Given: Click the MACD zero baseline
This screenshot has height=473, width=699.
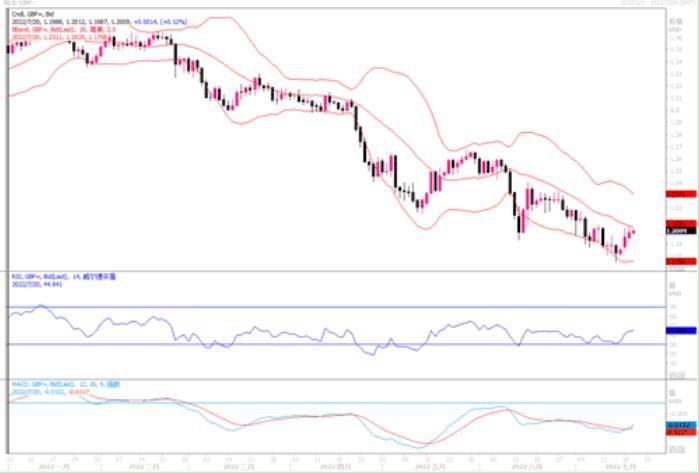Looking at the screenshot, I should 337,403.
